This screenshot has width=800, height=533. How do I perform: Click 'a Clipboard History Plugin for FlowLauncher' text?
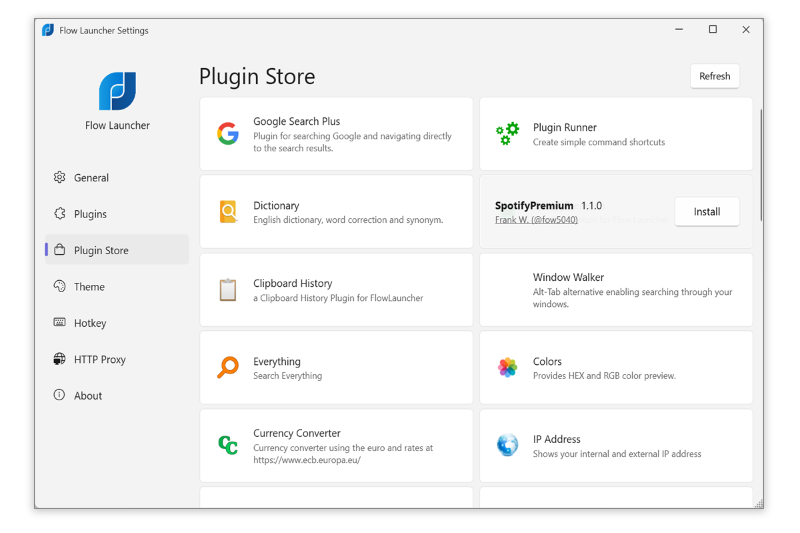(338, 298)
